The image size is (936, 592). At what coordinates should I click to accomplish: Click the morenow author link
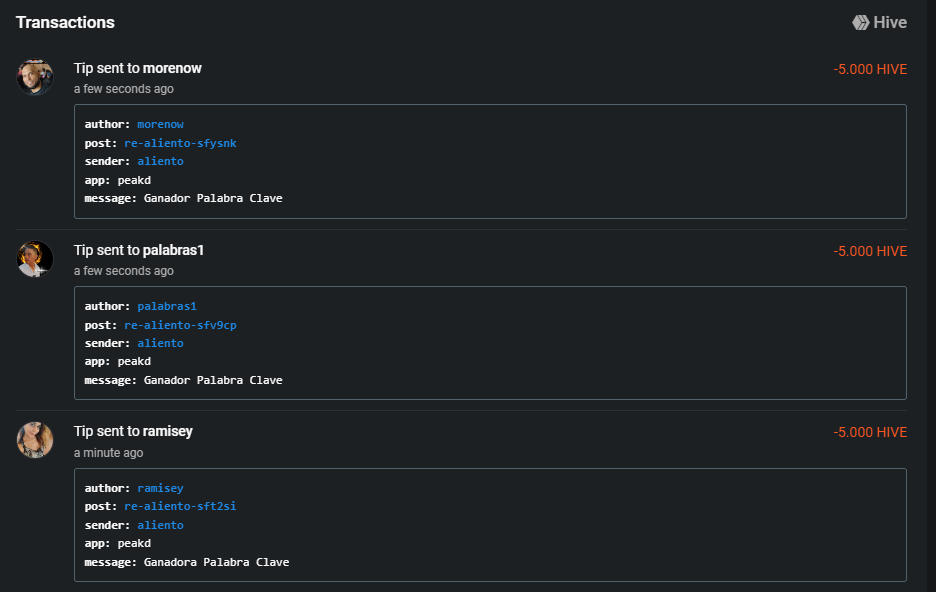(161, 124)
